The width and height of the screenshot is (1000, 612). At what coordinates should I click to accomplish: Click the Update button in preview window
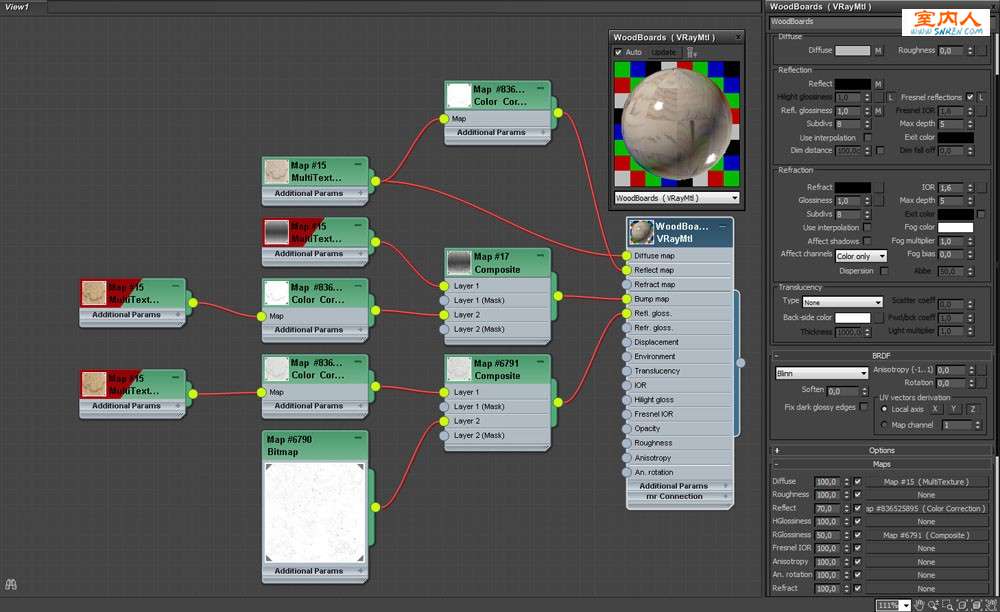pyautogui.click(x=664, y=52)
